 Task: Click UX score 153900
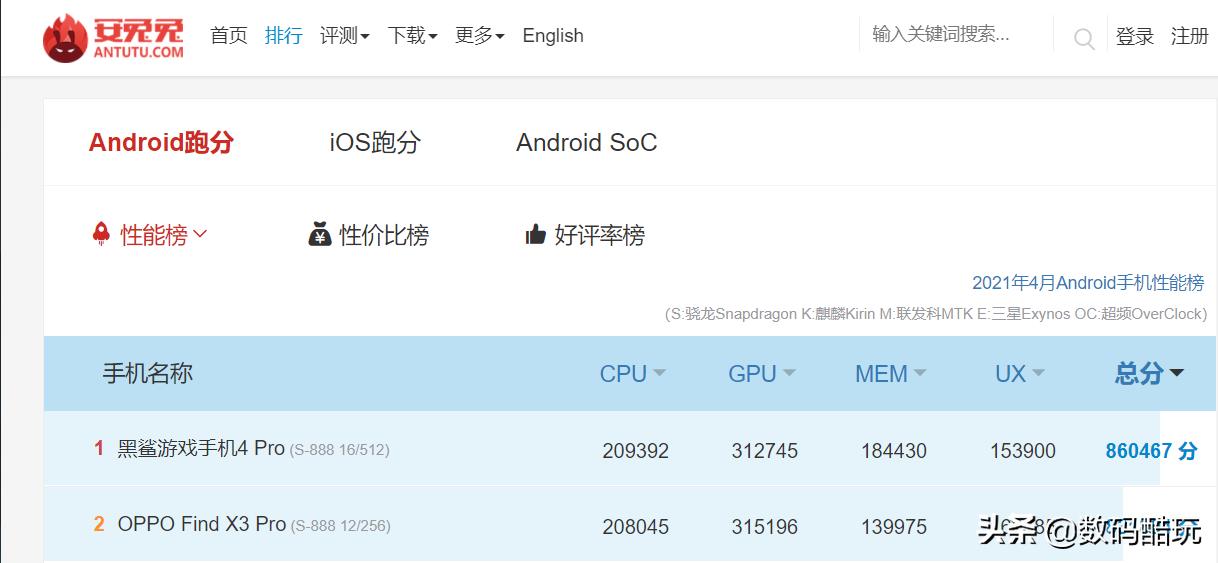[x=1023, y=451]
